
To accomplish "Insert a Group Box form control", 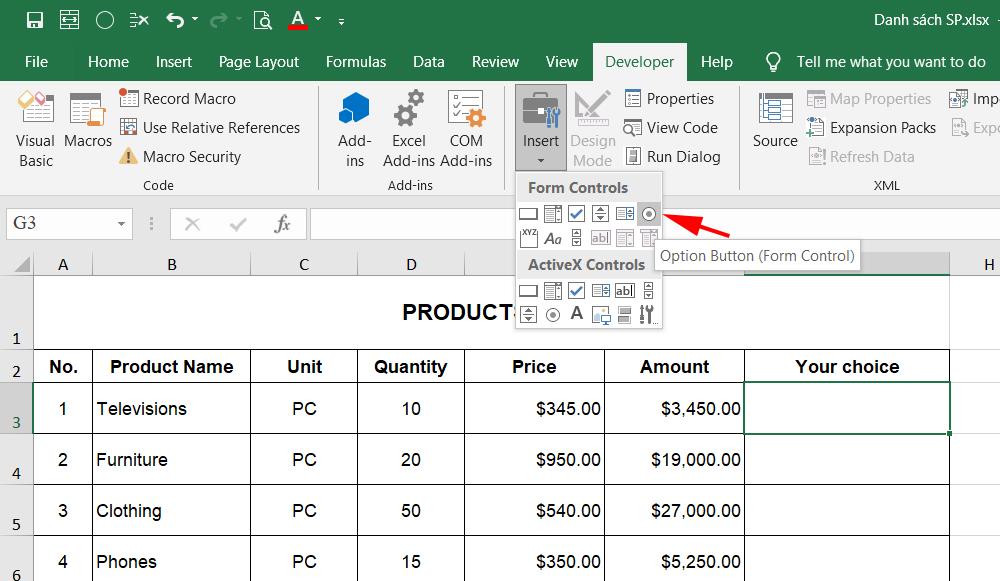I will click(x=529, y=238).
